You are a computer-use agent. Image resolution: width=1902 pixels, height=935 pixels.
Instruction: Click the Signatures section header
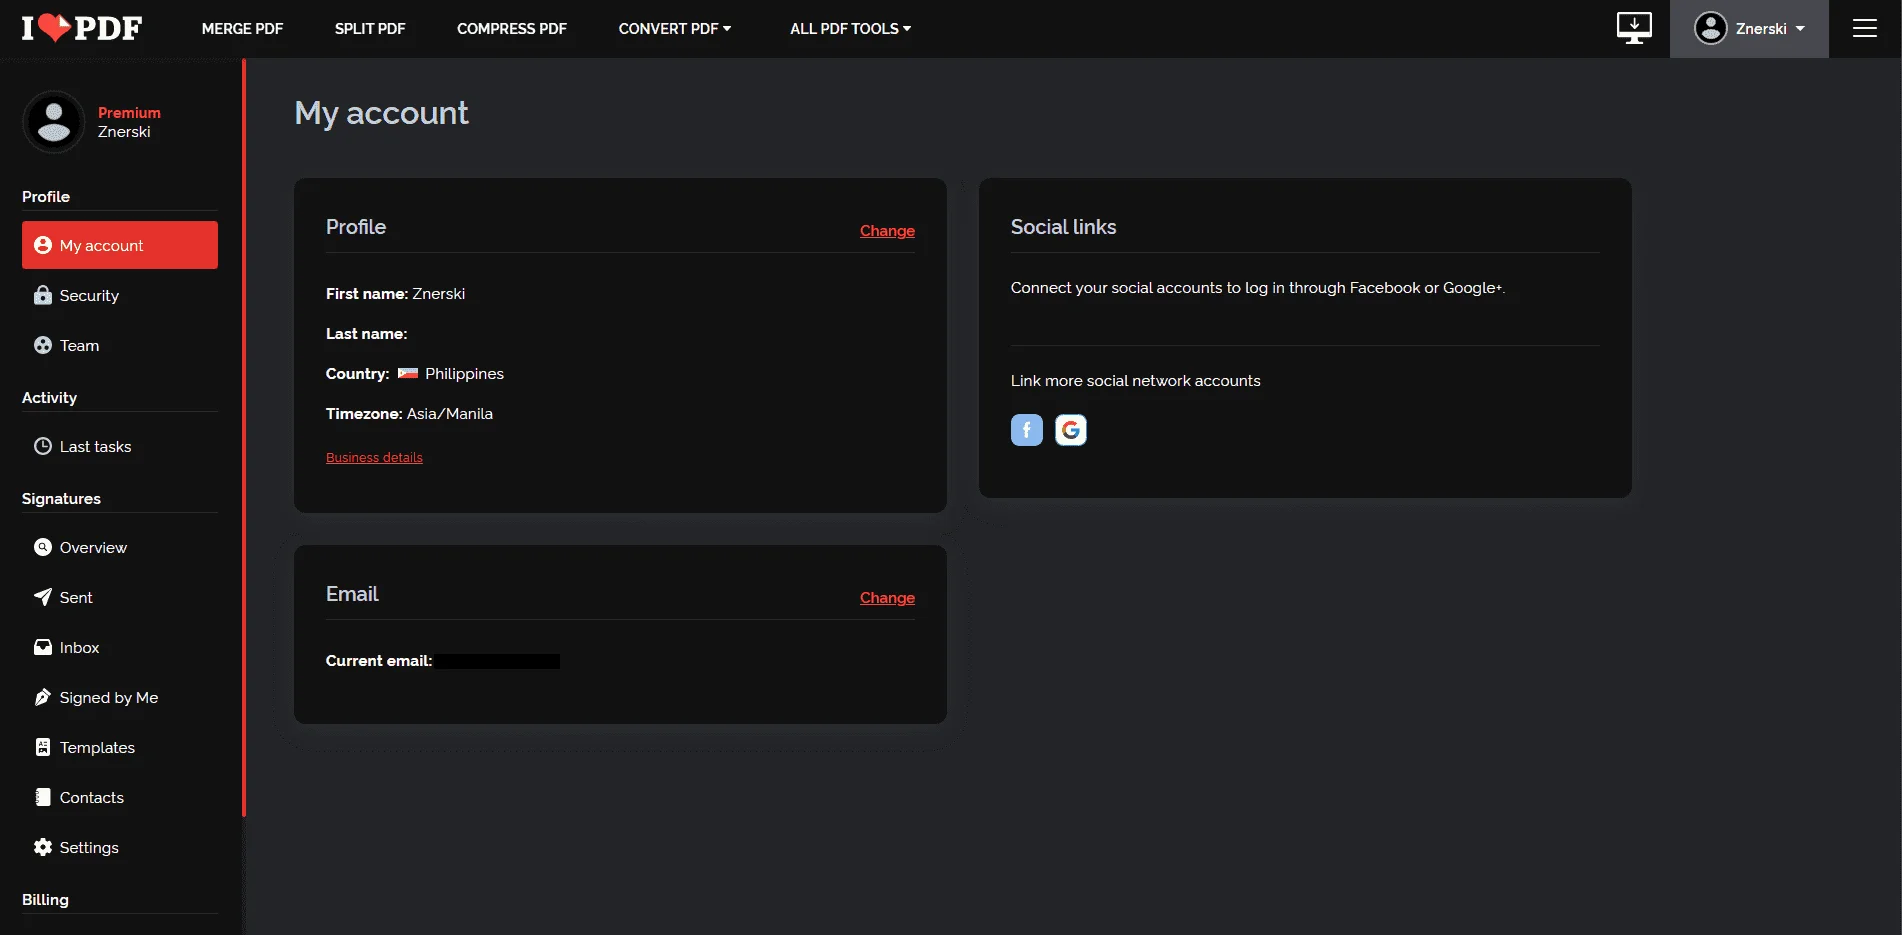click(x=61, y=499)
